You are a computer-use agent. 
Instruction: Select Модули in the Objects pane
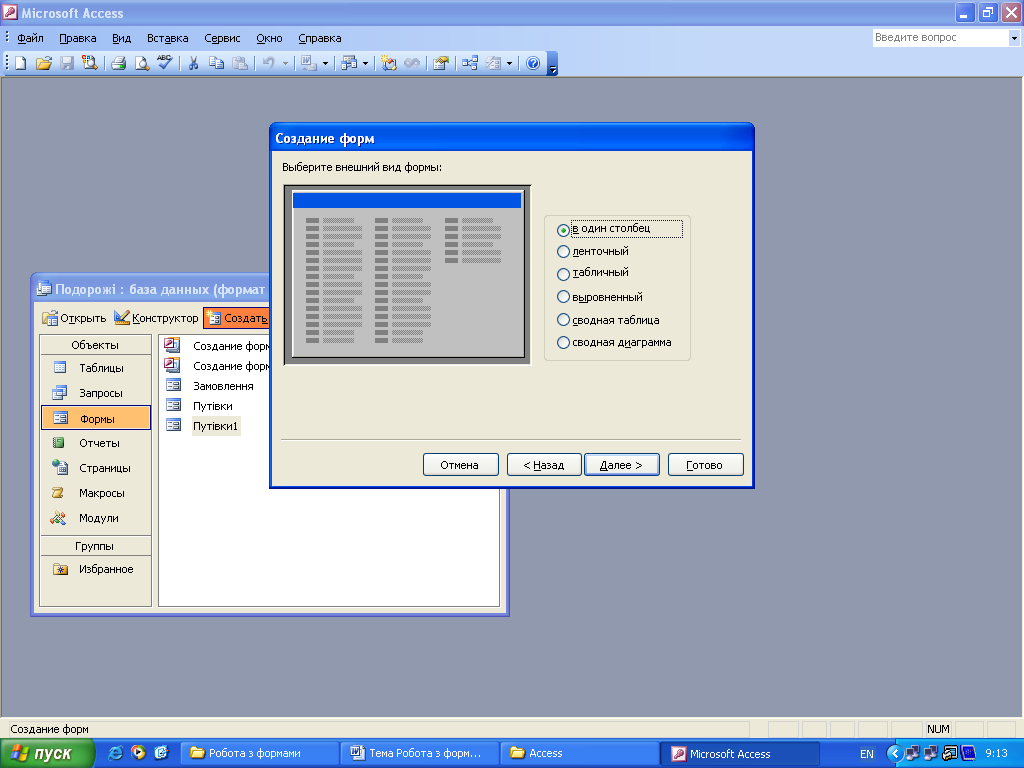pos(95,518)
